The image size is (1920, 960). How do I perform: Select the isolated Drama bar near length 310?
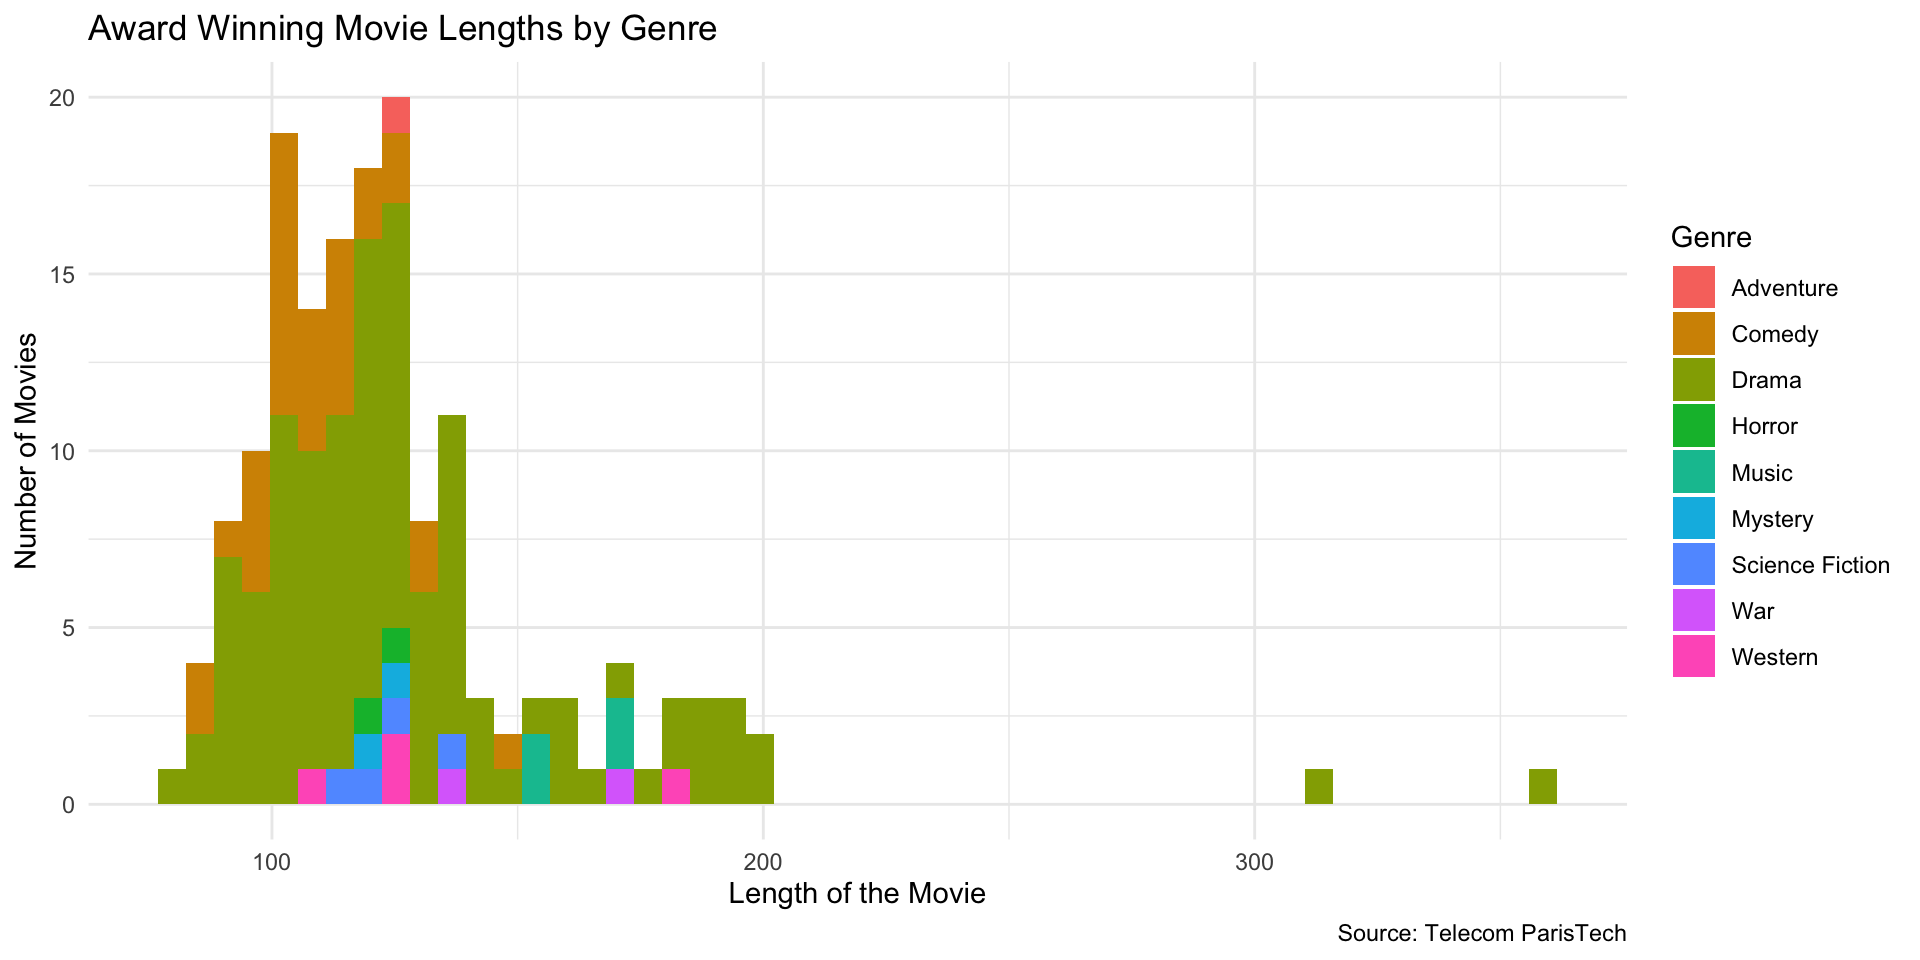1319,787
